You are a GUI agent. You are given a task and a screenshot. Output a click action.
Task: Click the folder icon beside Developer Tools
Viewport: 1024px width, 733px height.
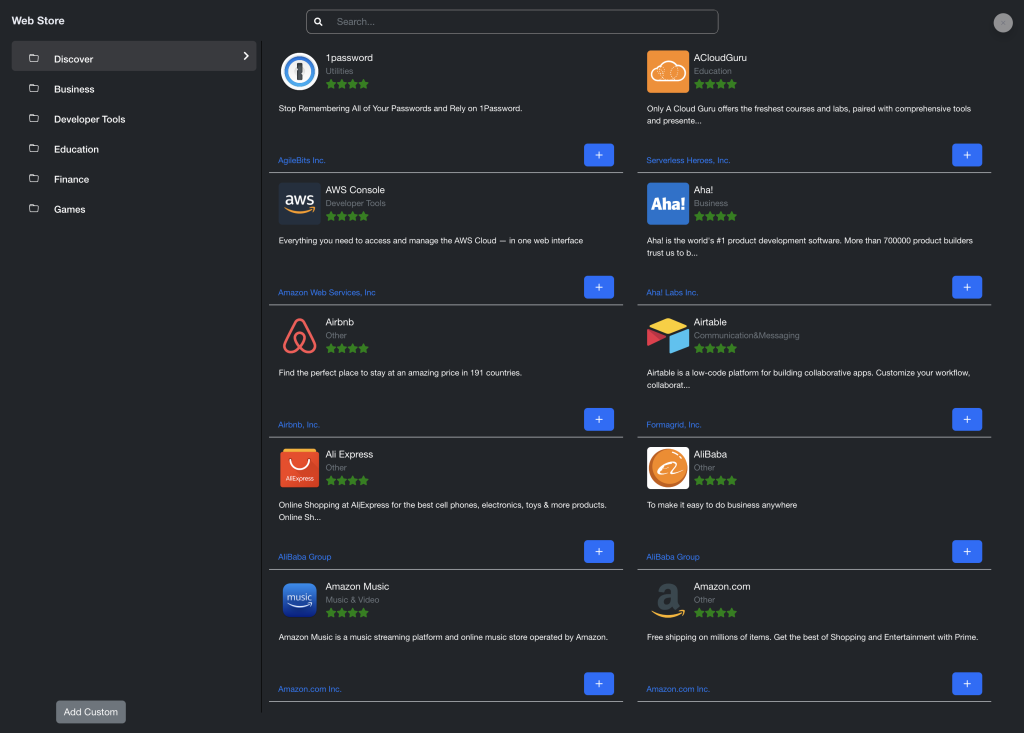(34, 118)
